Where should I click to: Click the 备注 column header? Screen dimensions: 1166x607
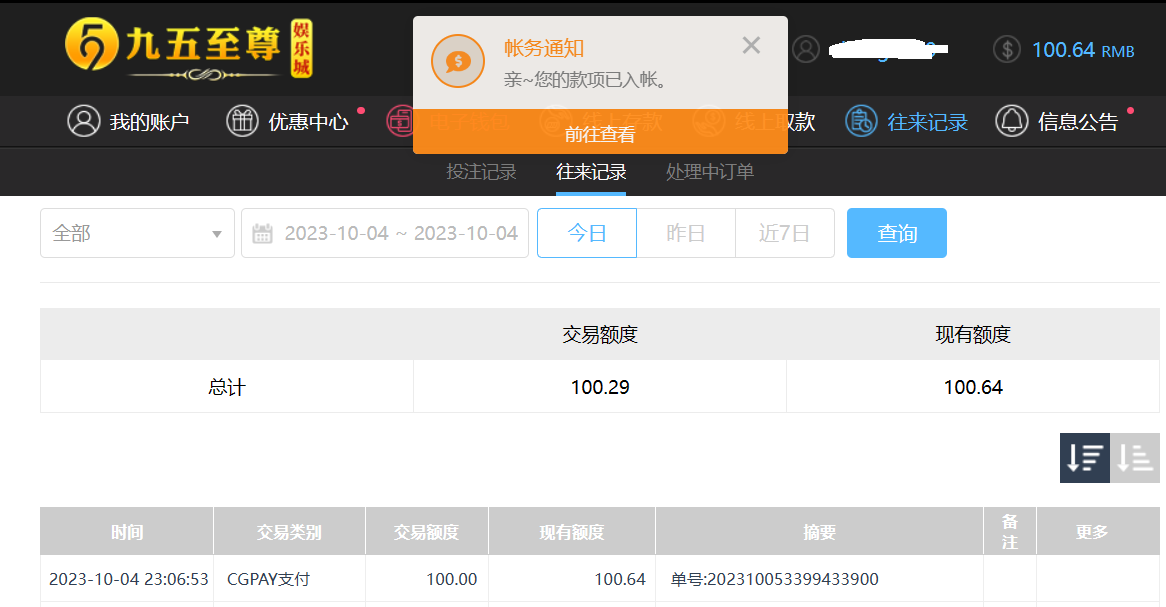(1010, 532)
